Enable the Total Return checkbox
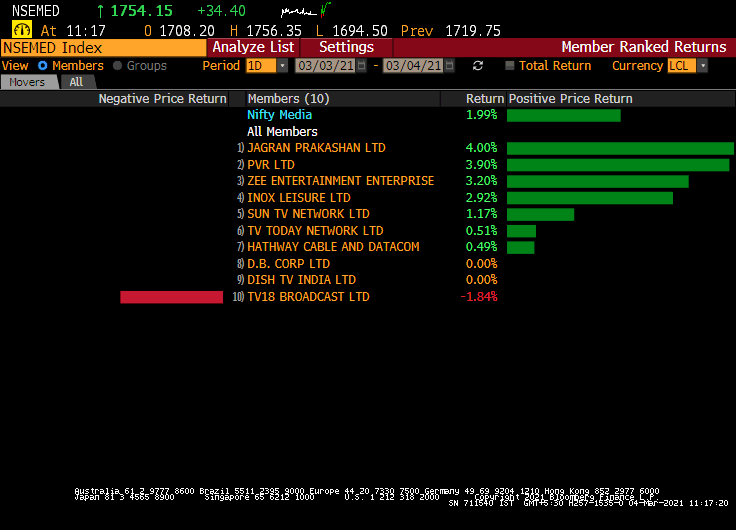736x530 pixels. 510,66
